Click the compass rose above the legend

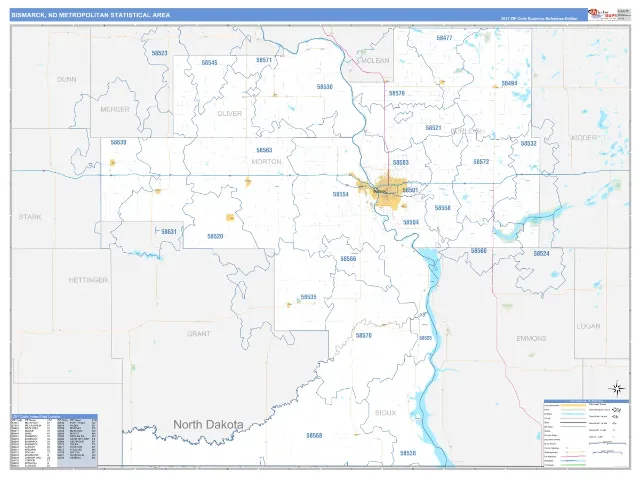click(617, 388)
